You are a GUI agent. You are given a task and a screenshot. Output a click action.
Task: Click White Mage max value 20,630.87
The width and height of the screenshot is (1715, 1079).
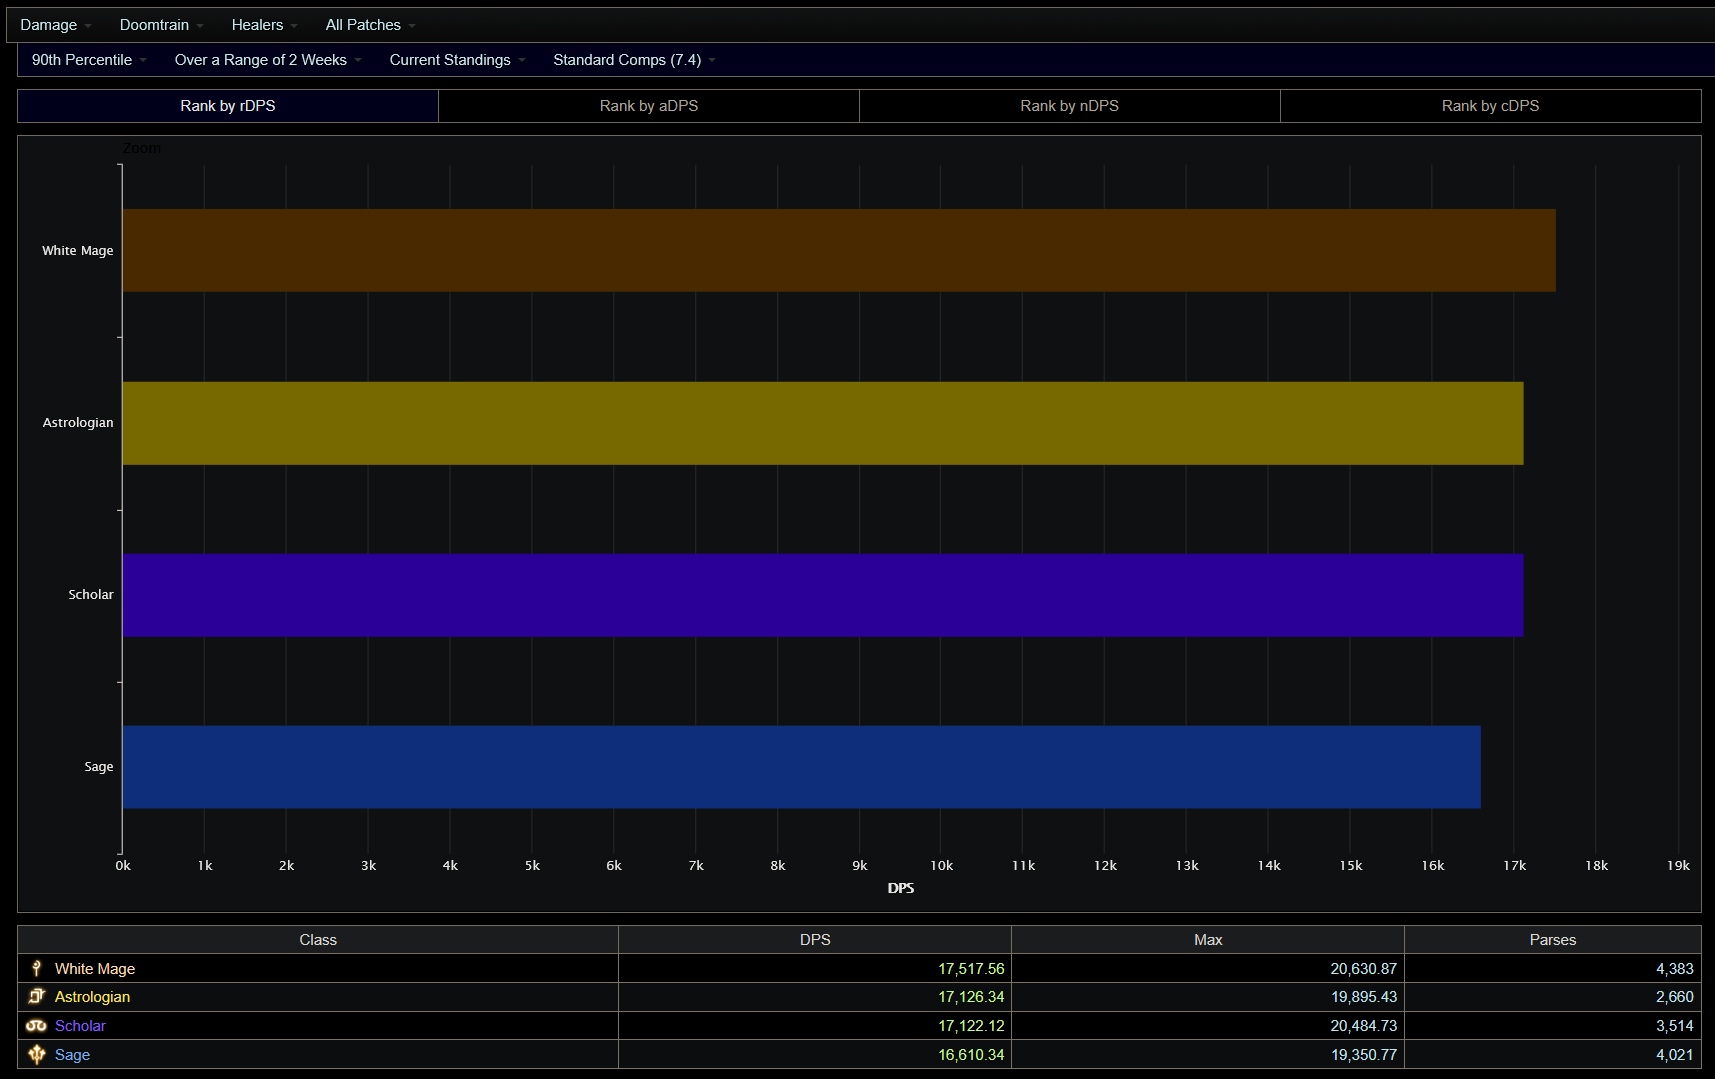click(x=1364, y=968)
